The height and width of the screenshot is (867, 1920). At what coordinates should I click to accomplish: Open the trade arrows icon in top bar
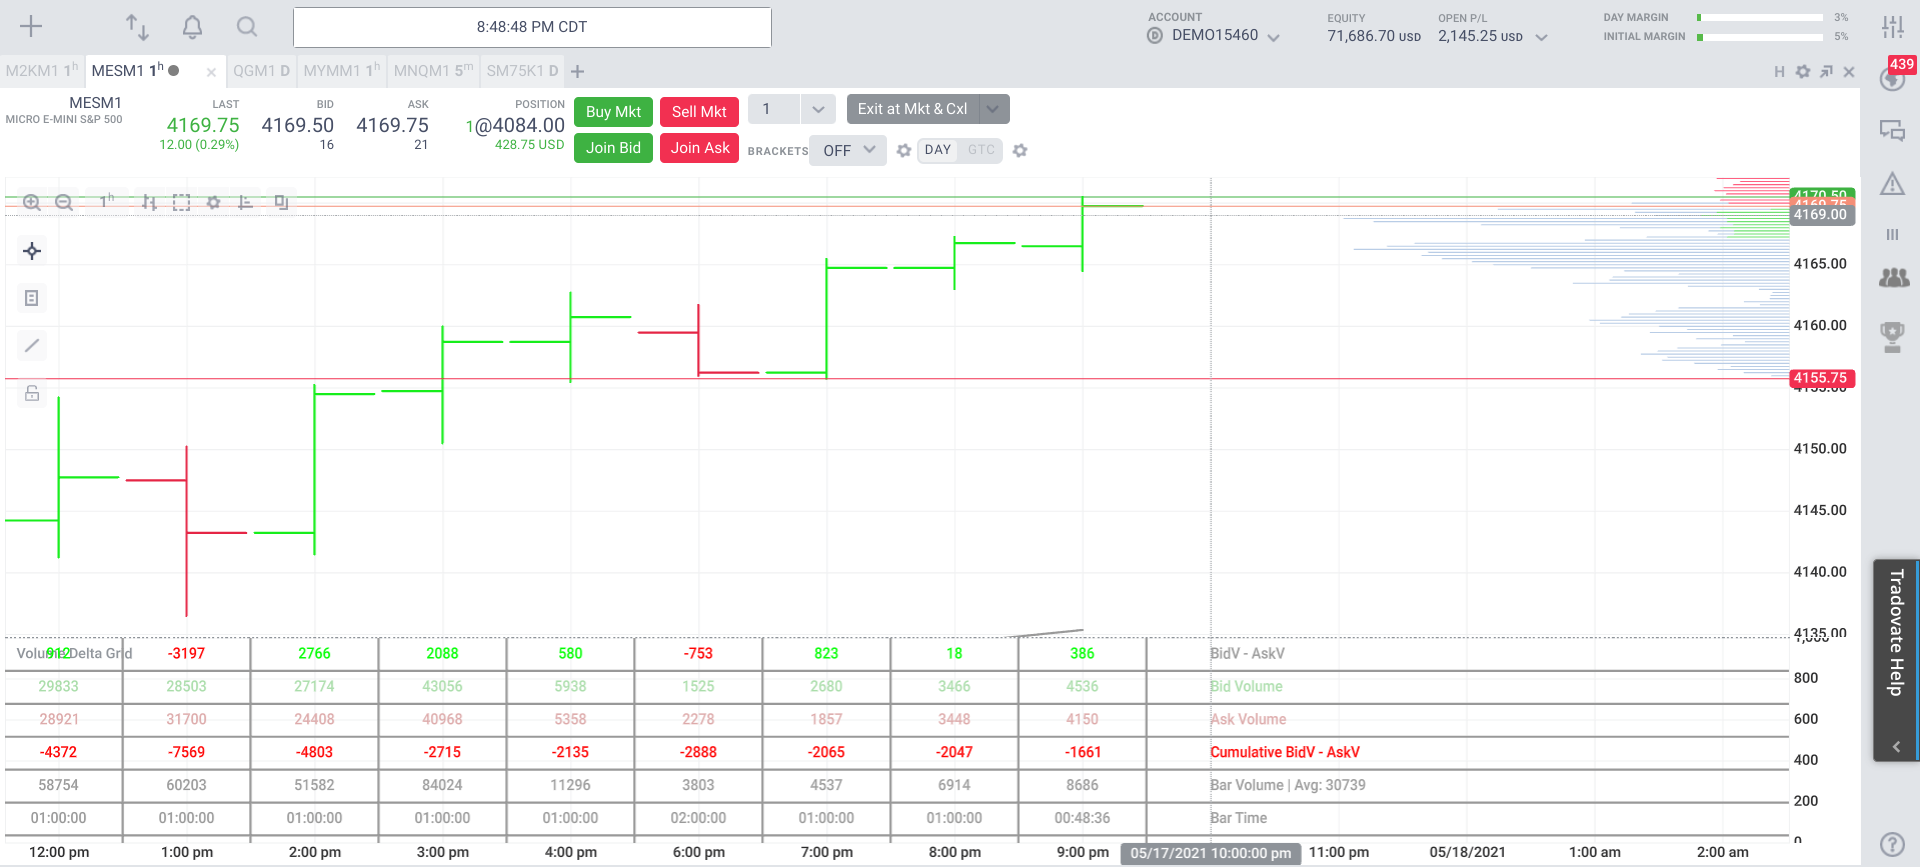(137, 27)
